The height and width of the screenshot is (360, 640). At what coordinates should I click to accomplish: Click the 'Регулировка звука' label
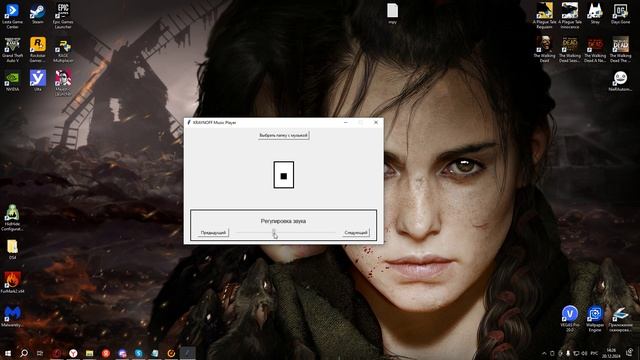(283, 221)
